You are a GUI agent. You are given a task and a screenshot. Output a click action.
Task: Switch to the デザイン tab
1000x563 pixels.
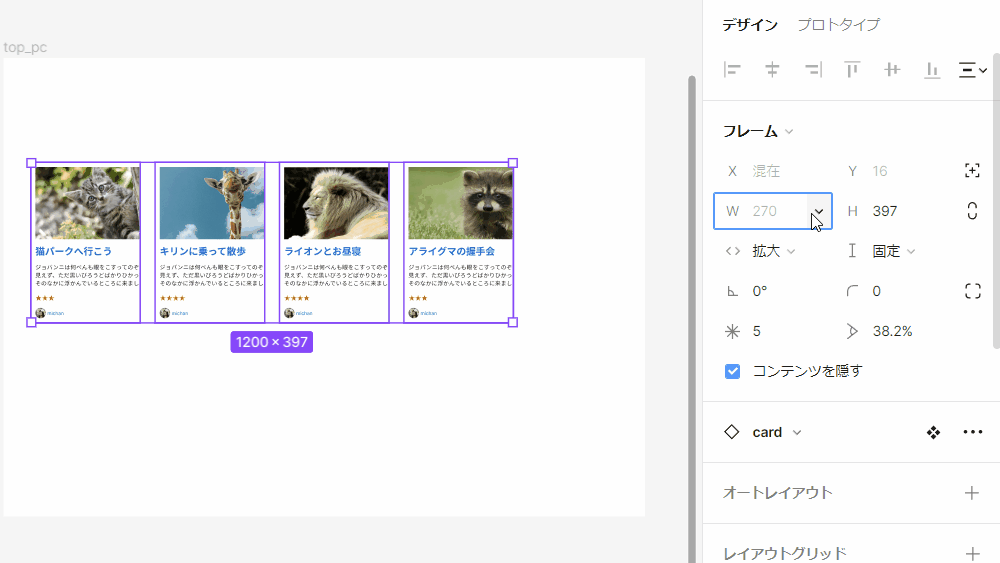click(x=750, y=25)
